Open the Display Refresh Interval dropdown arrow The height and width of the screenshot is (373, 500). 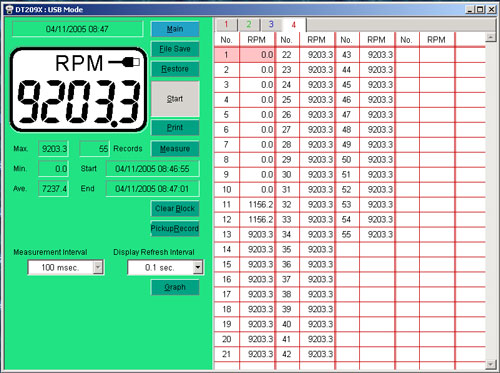point(198,267)
